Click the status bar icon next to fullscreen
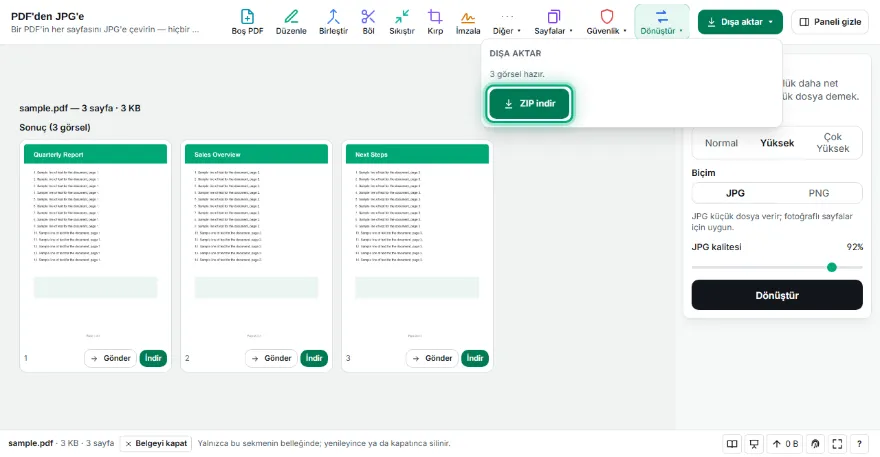The width and height of the screenshot is (880, 457). point(815,444)
